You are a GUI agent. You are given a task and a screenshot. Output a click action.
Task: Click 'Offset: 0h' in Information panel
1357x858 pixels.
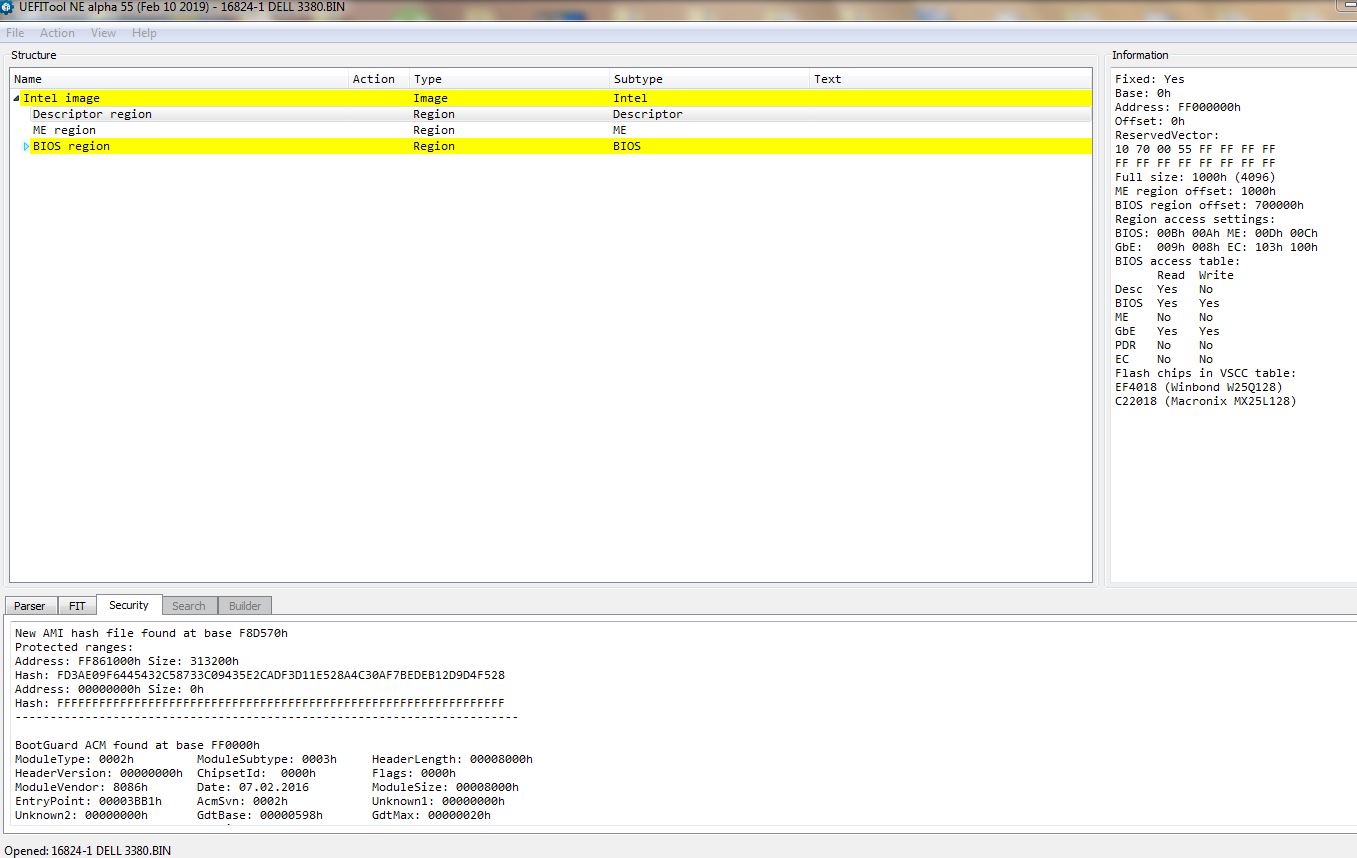point(1150,121)
